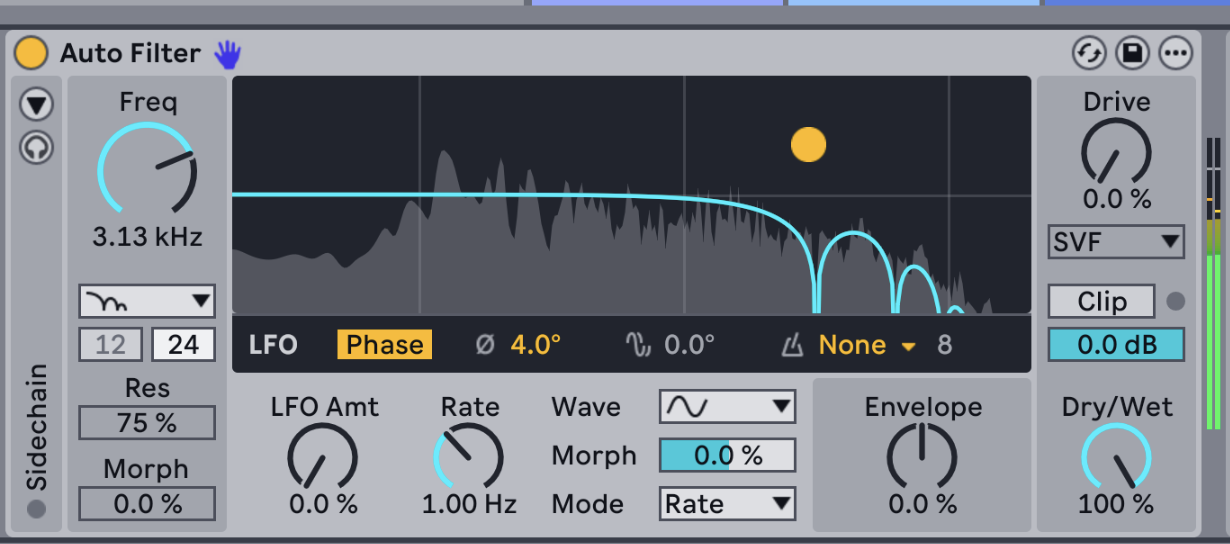Image resolution: width=1230 pixels, height=544 pixels.
Task: Open the LFO Wave shape dropdown
Action: pyautogui.click(x=727, y=407)
